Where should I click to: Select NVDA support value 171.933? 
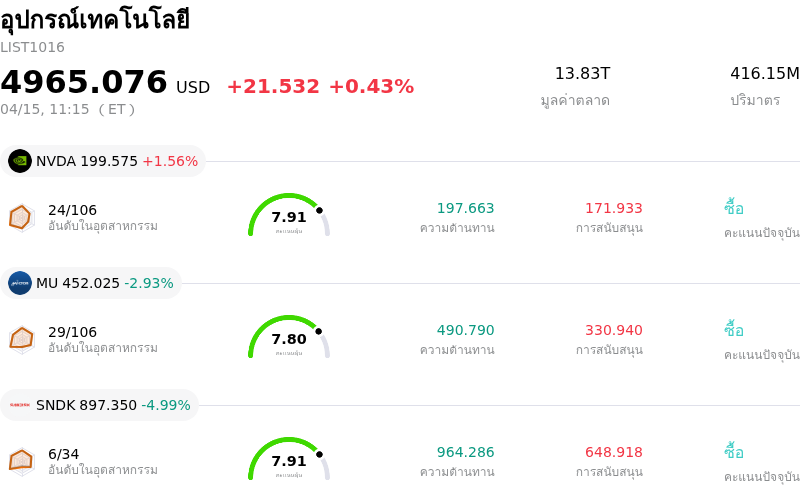tap(613, 208)
